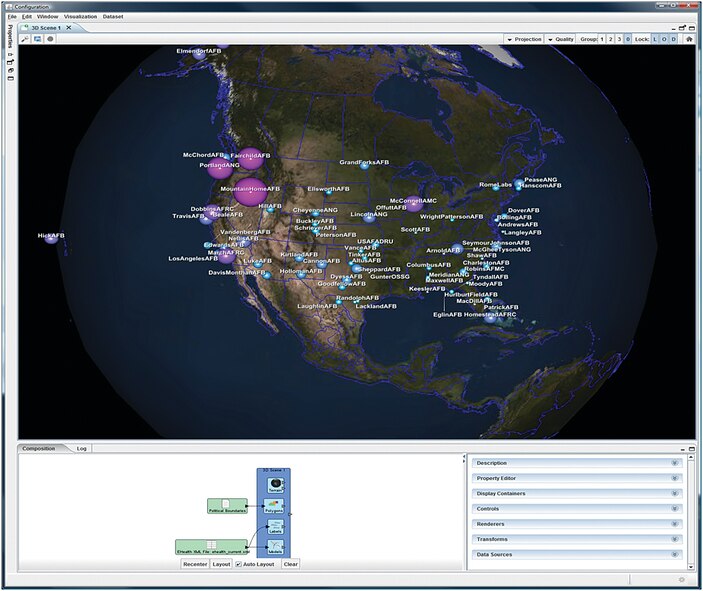Screen dimensions: 703x591
Task: Expand the Description section
Action: (x=577, y=463)
